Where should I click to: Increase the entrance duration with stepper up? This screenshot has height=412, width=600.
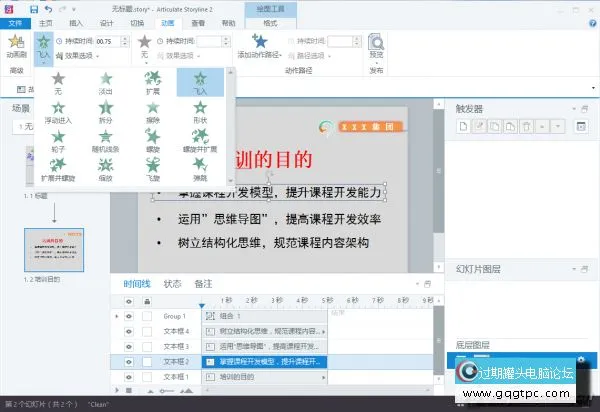[125, 39]
